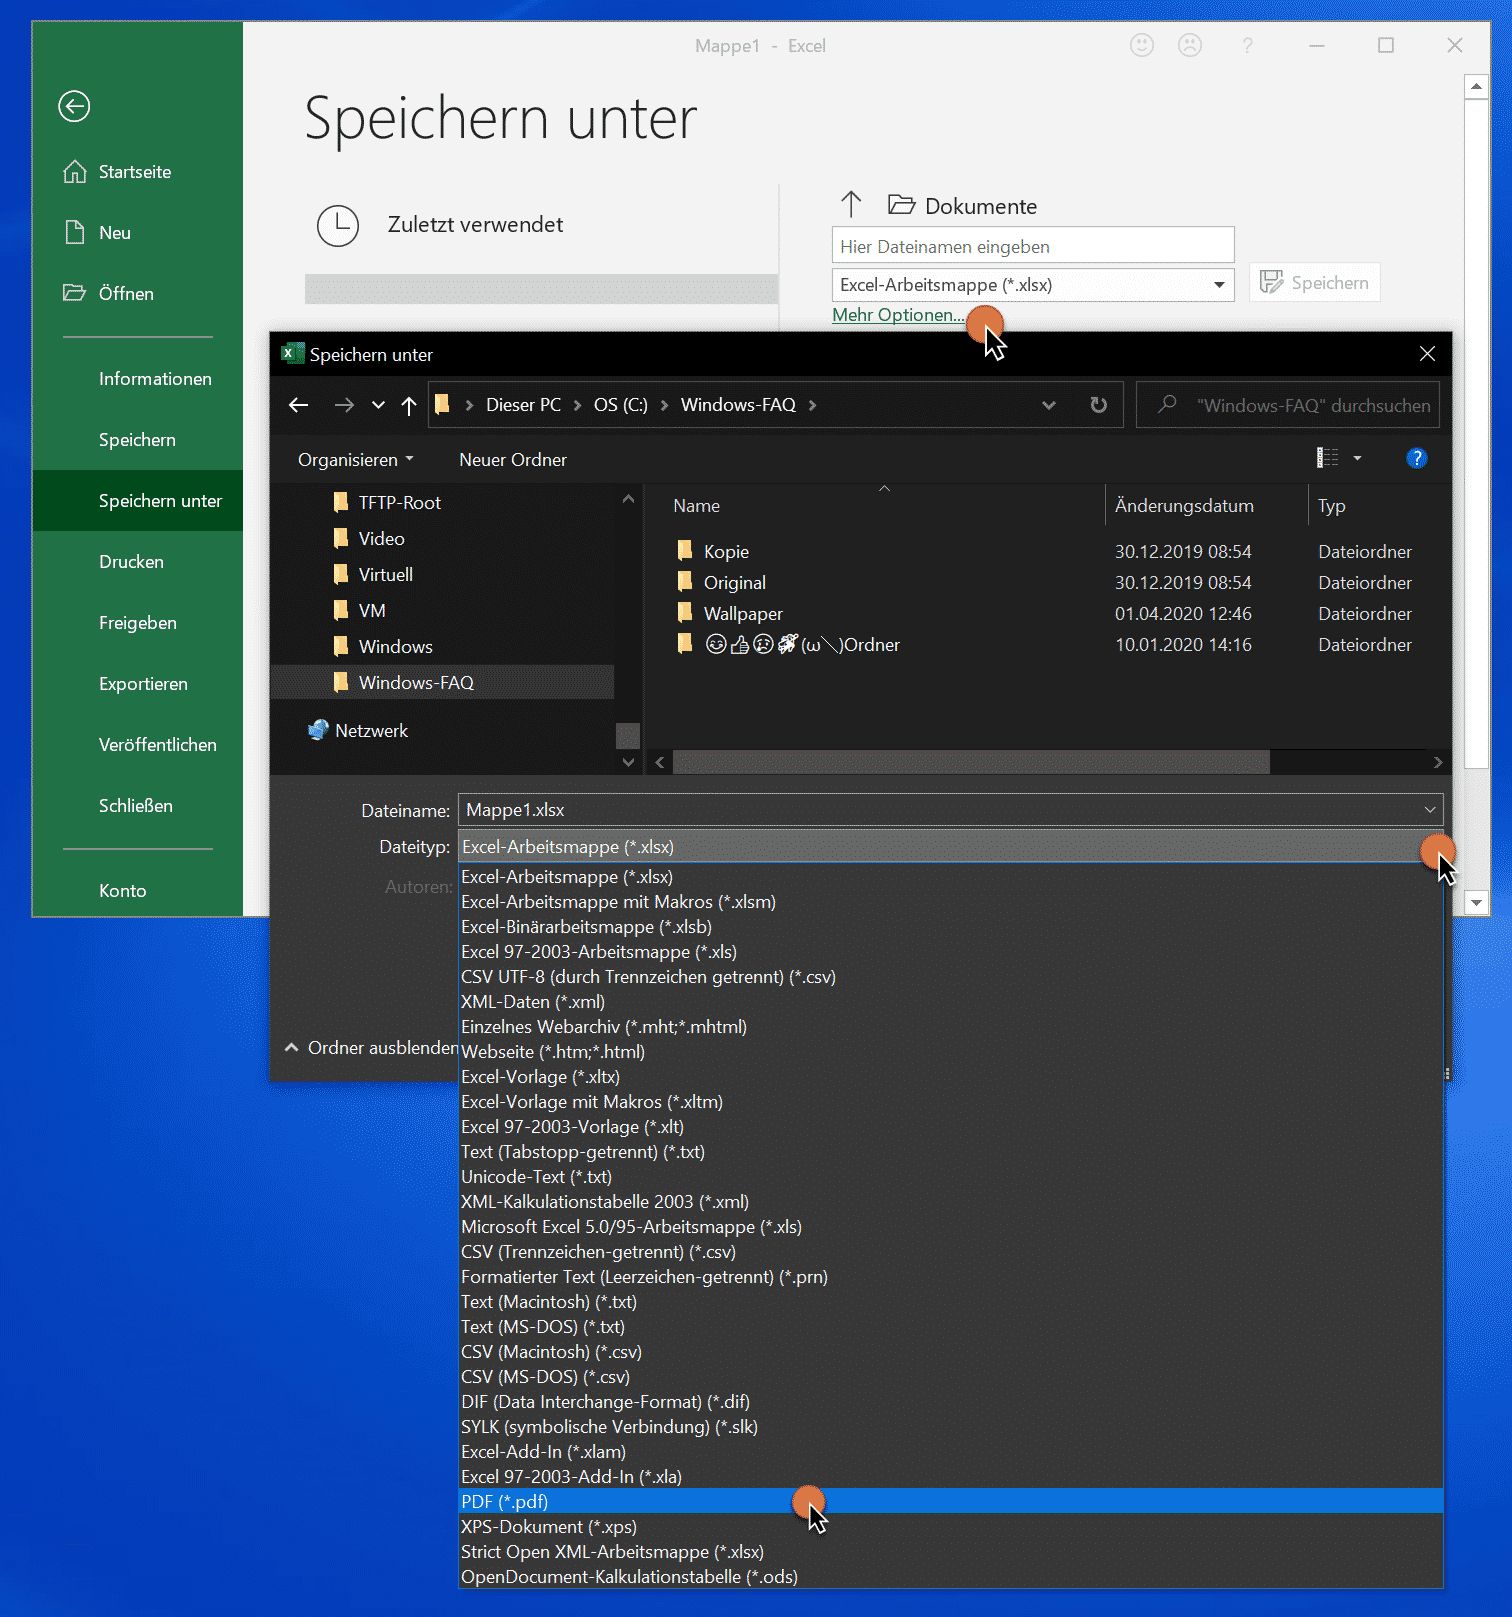Open recent locations chevron in the dialog

tap(378, 405)
